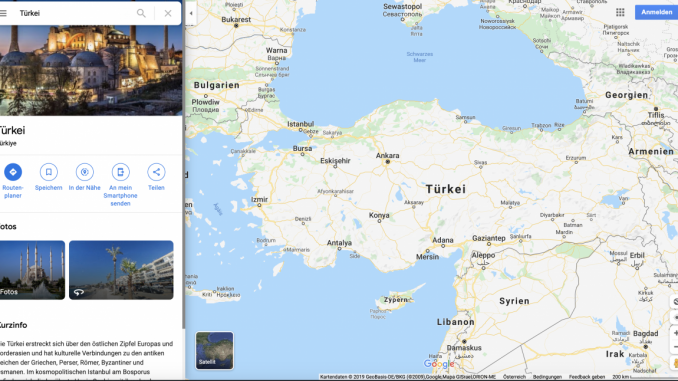
Task: Click the Bagdad city label
Action: point(646,334)
